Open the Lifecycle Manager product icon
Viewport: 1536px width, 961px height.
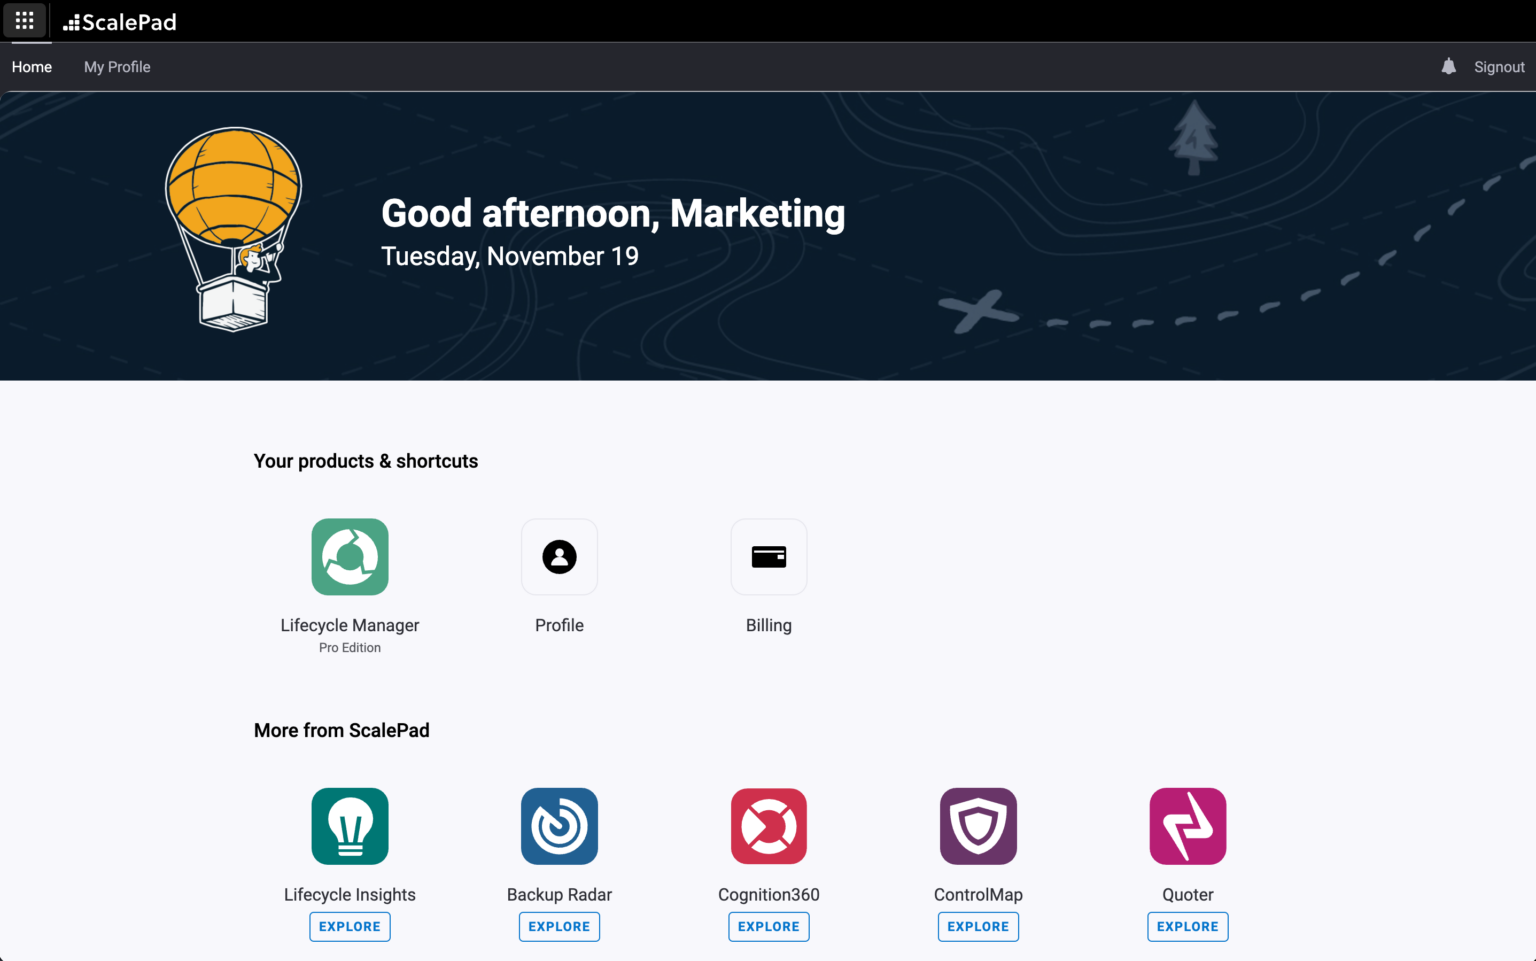click(349, 557)
